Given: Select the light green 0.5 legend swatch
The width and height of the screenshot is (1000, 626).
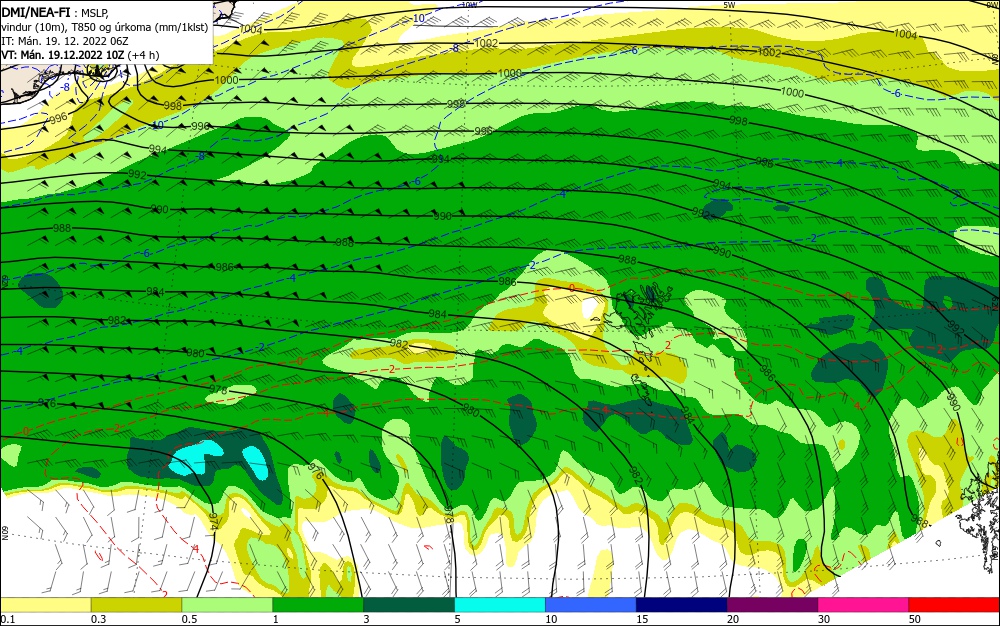Looking at the screenshot, I should click(x=227, y=605).
